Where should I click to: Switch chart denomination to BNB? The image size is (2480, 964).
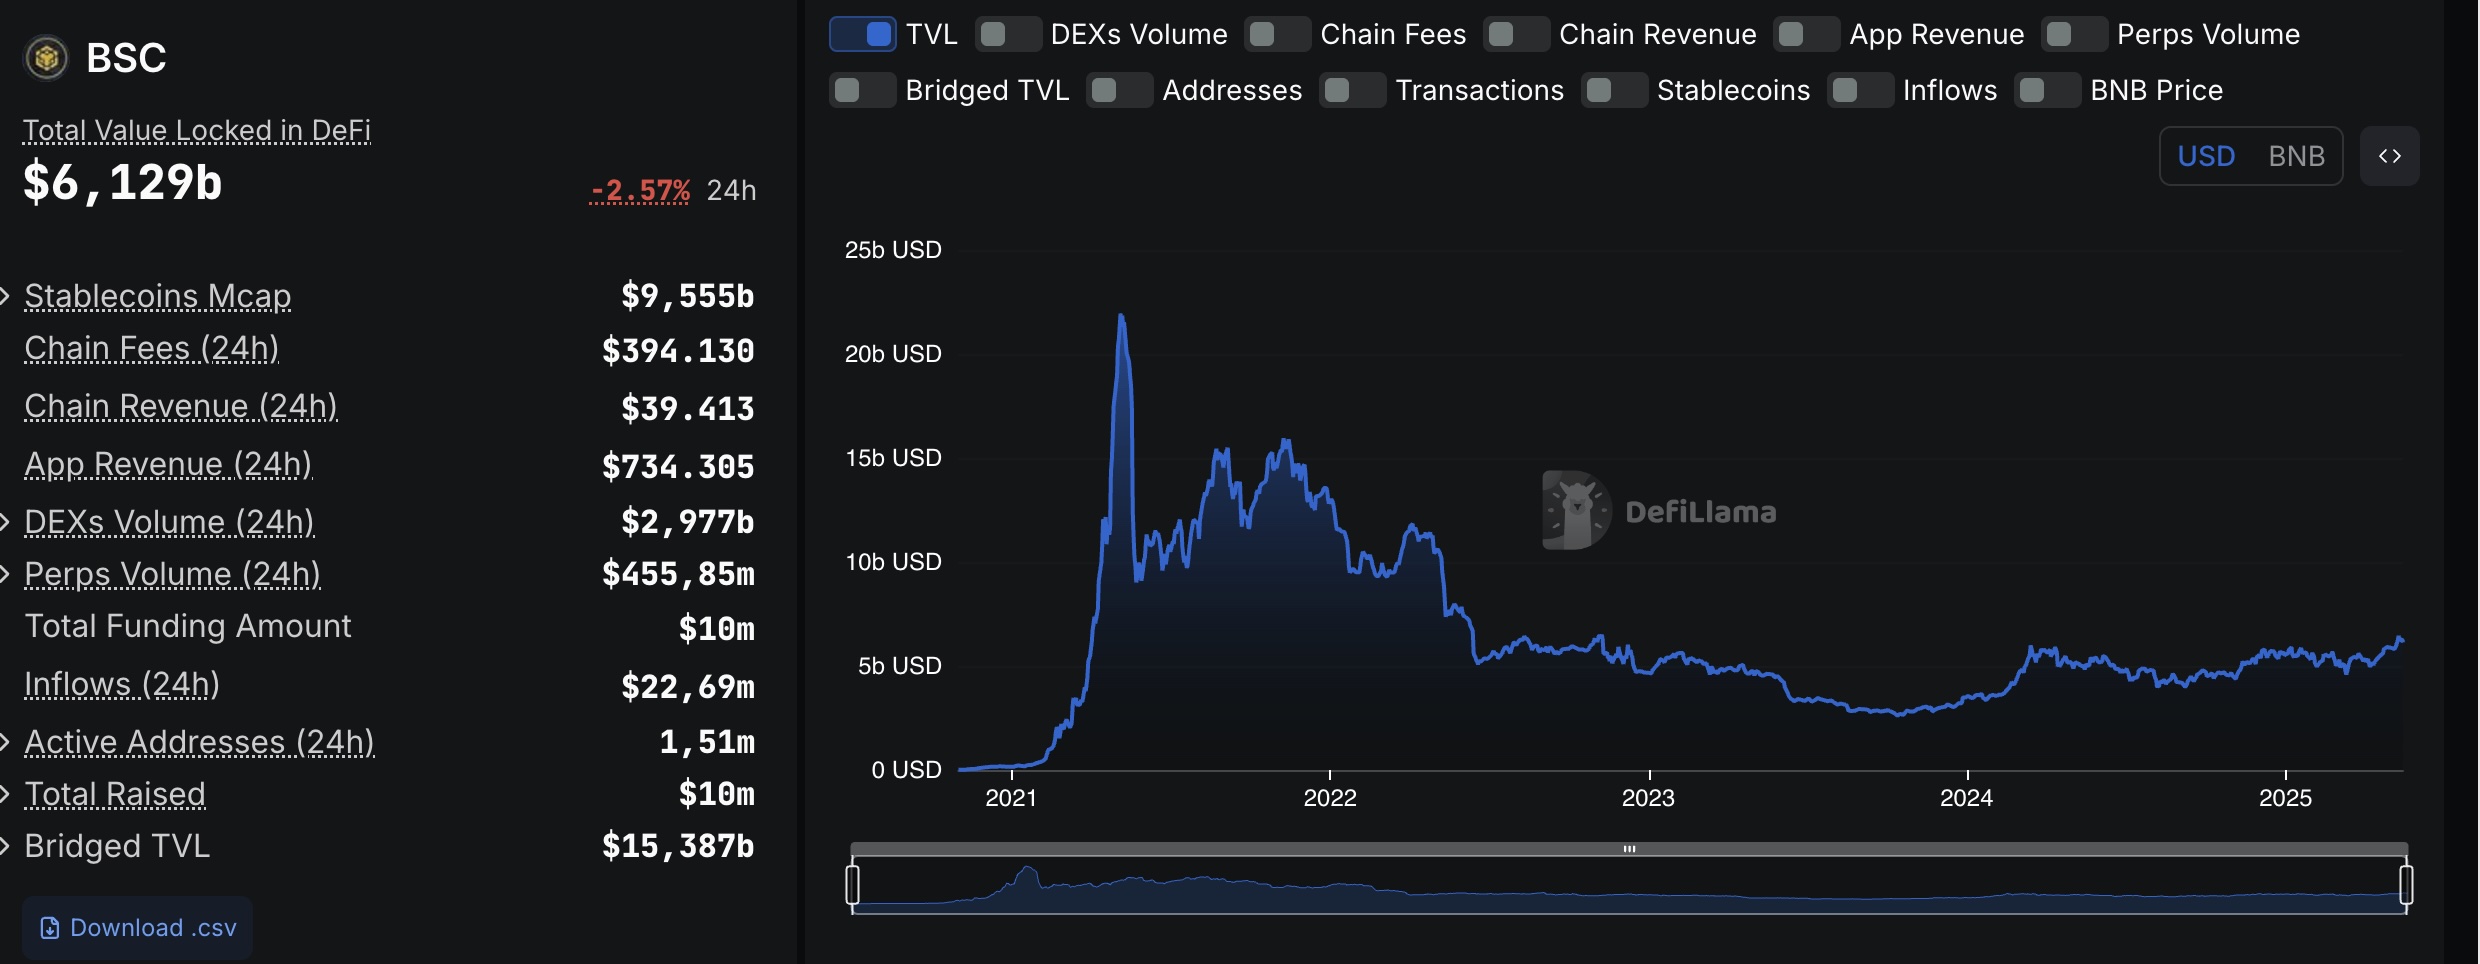(2296, 156)
